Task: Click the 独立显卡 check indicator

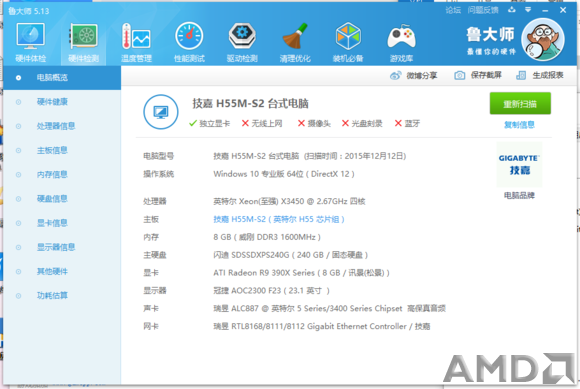Action: tap(209, 124)
